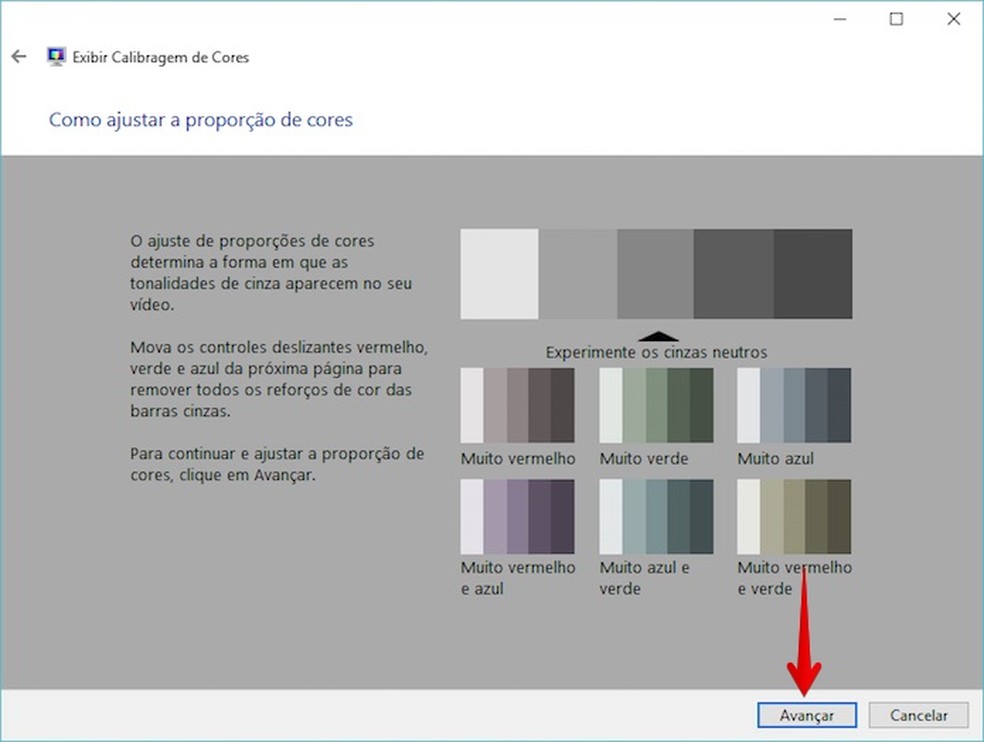Click the Avançar button
Screen dimensions: 984x742
pos(807,715)
